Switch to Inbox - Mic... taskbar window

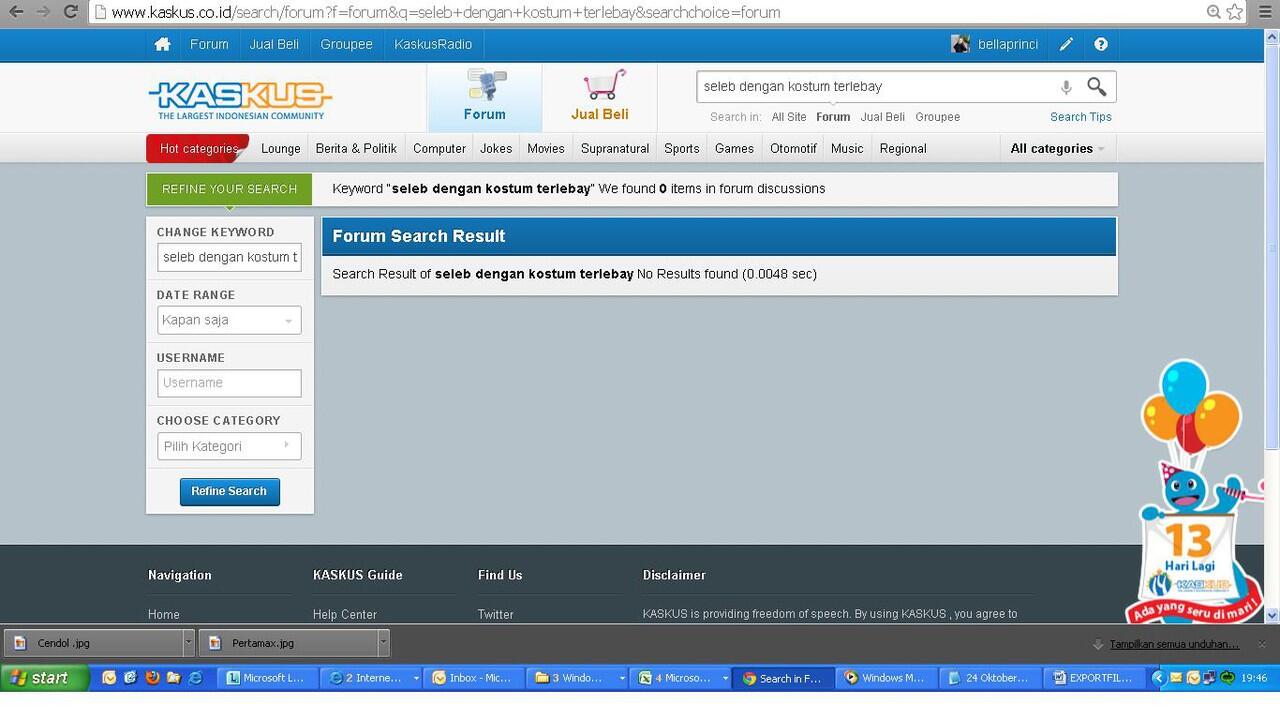click(x=473, y=677)
